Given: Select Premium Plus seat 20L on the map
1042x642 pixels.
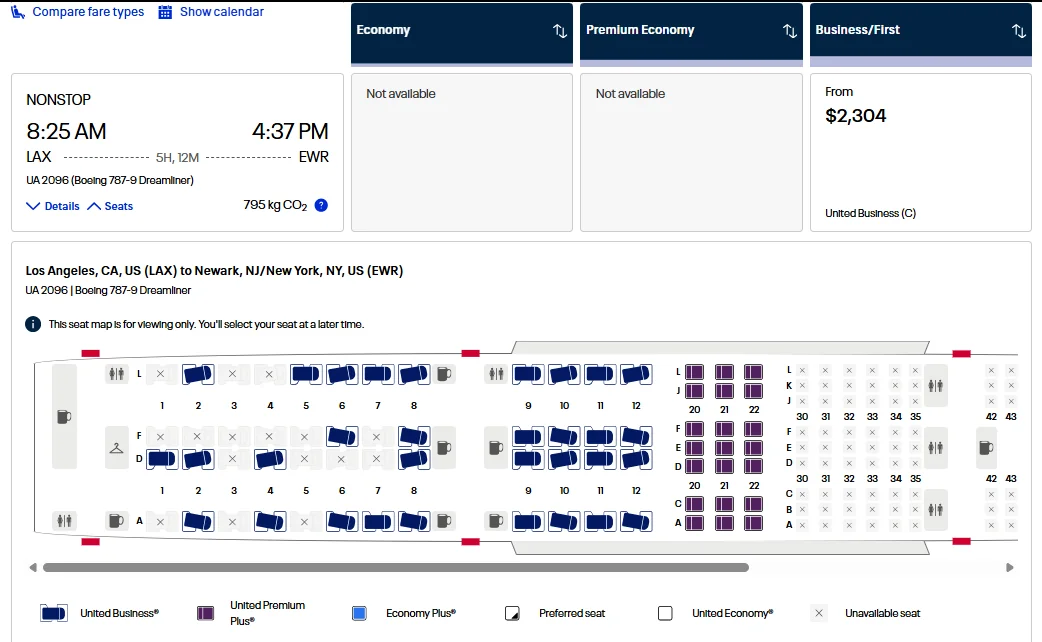Looking at the screenshot, I should [694, 372].
